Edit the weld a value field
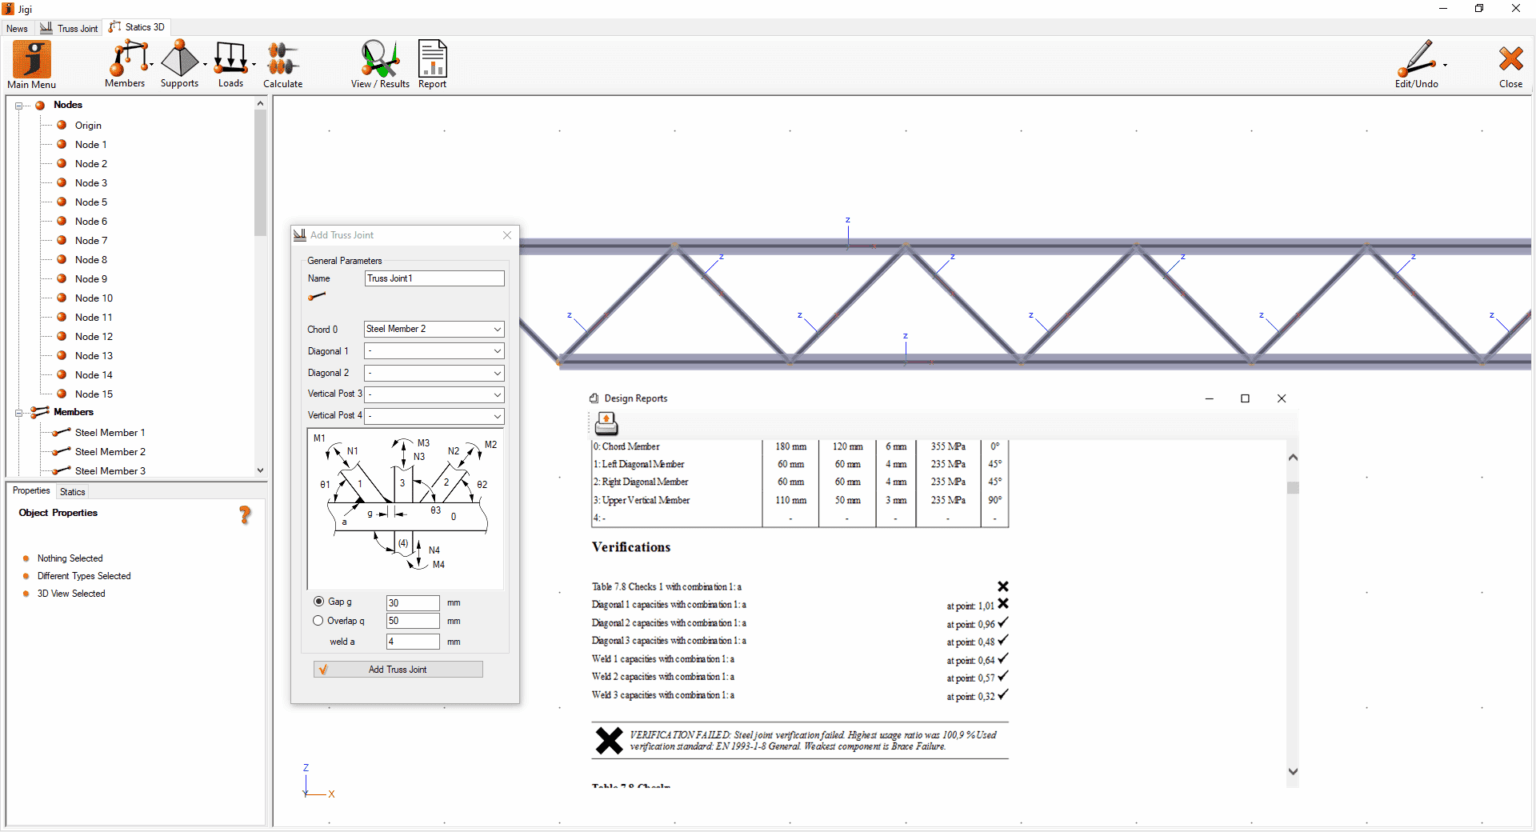Viewport: 1536px width, 832px height. coord(412,641)
